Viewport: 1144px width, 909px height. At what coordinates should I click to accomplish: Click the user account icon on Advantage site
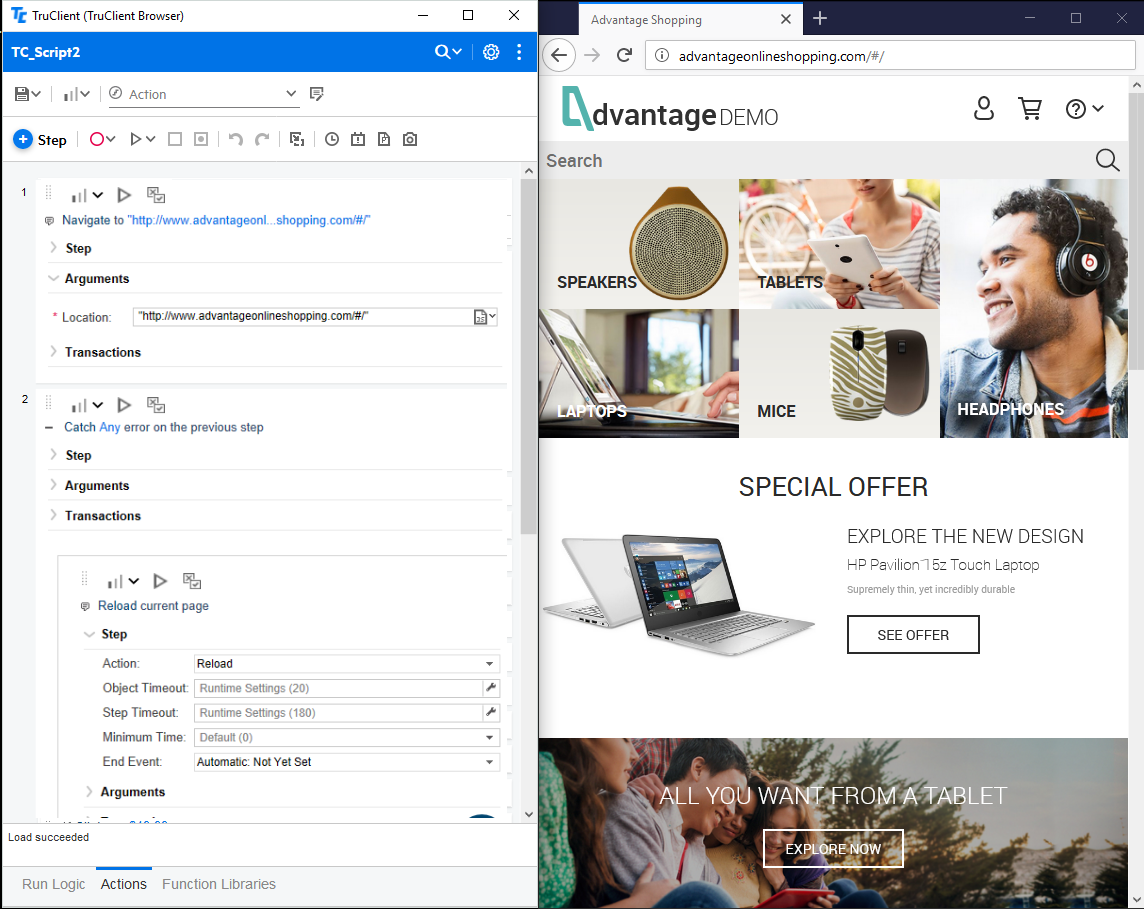984,109
